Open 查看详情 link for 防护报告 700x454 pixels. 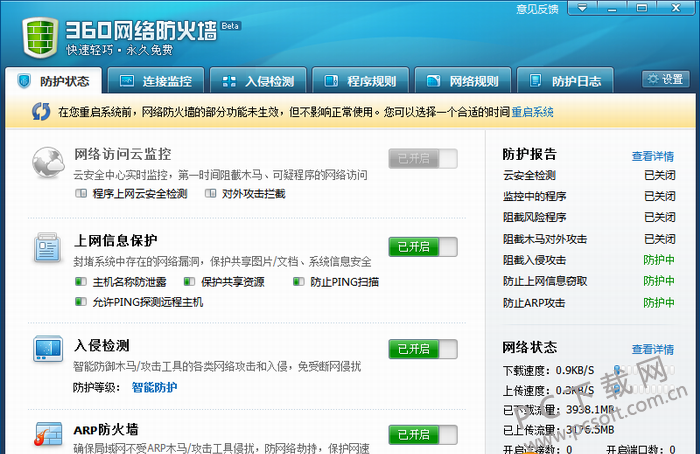pyautogui.click(x=653, y=156)
